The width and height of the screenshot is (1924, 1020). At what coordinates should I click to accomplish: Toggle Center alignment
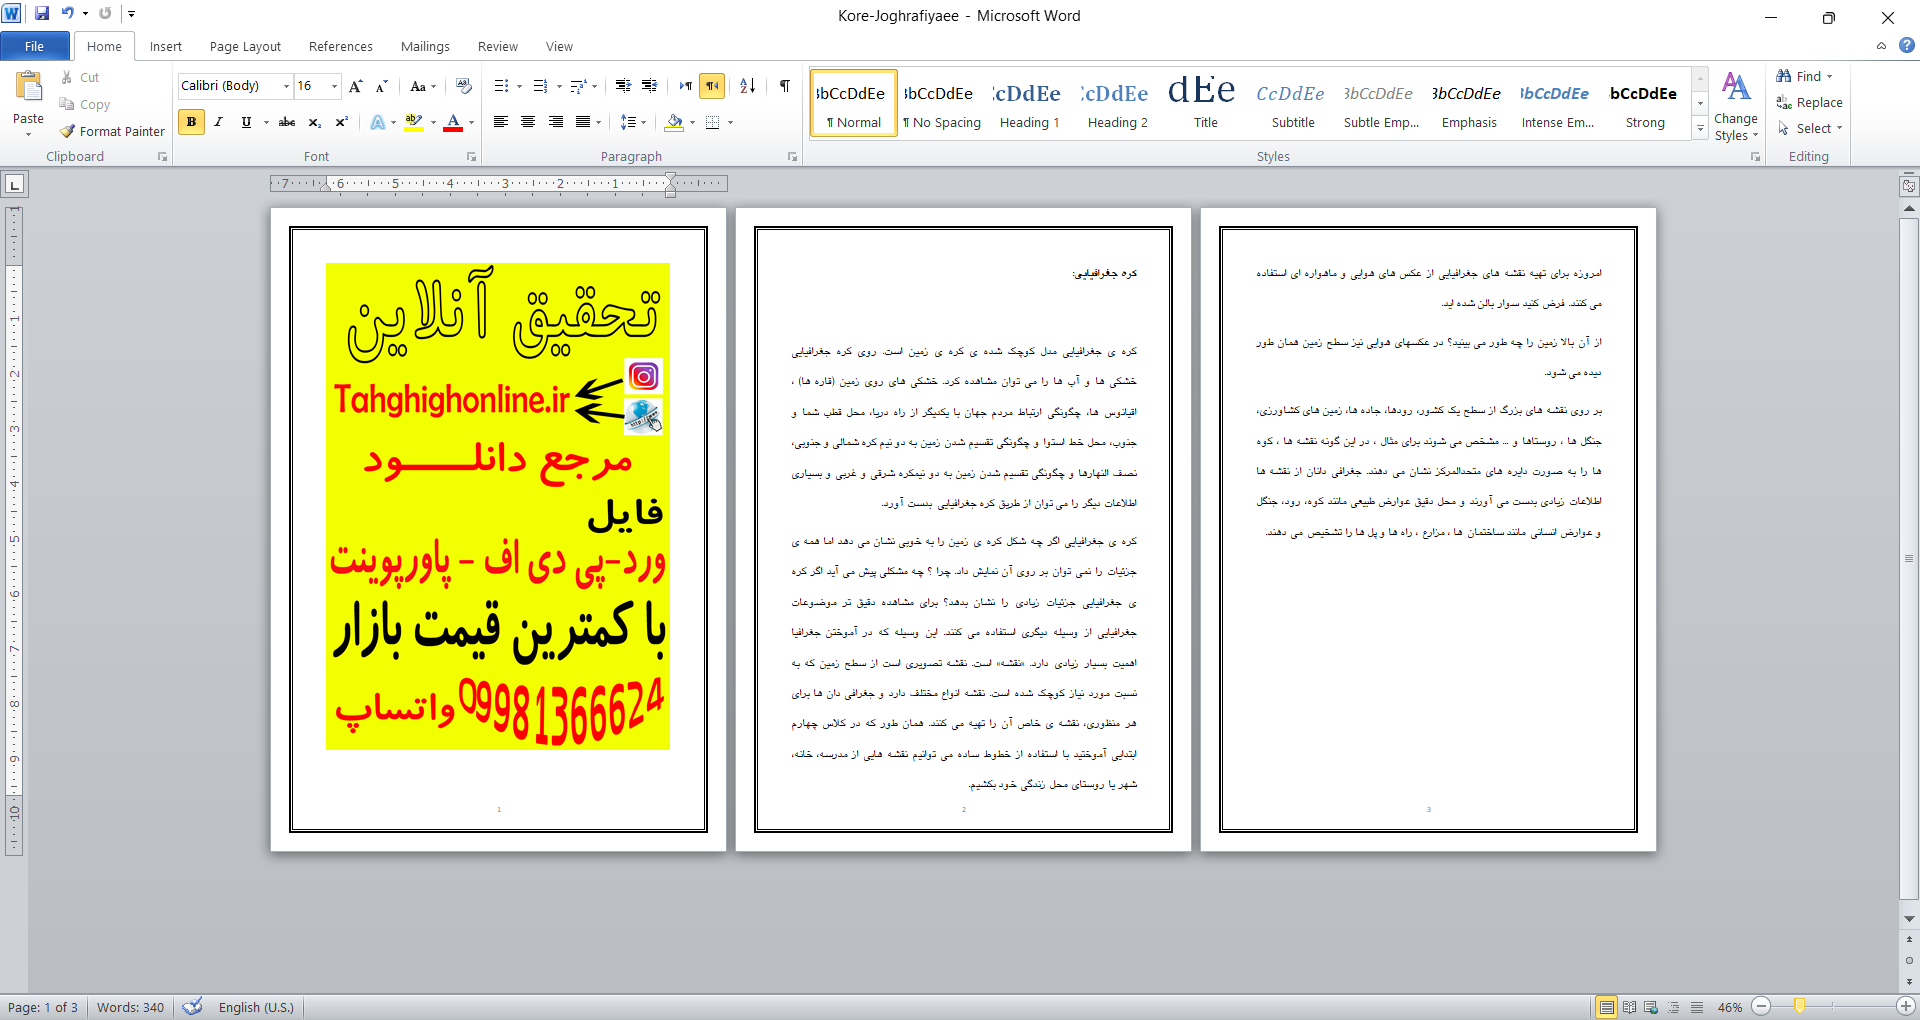(x=528, y=122)
